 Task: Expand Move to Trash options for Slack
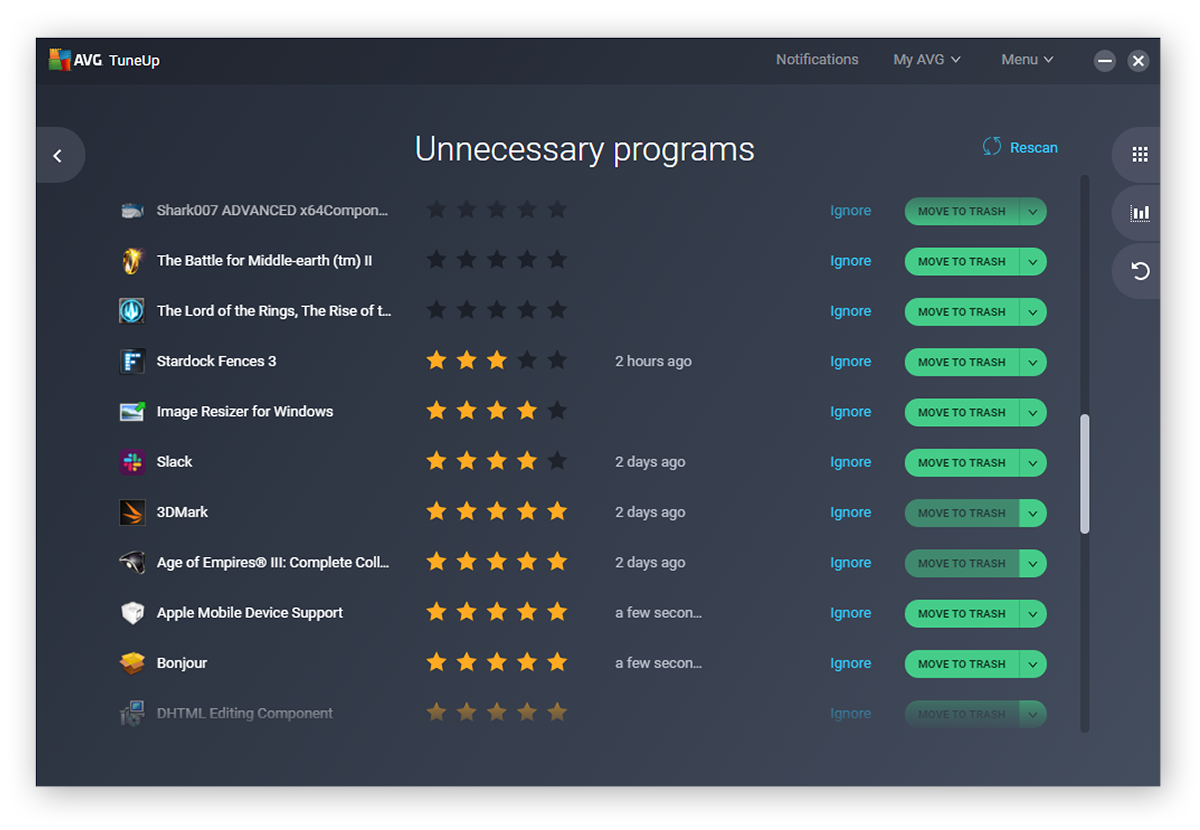(x=1033, y=463)
